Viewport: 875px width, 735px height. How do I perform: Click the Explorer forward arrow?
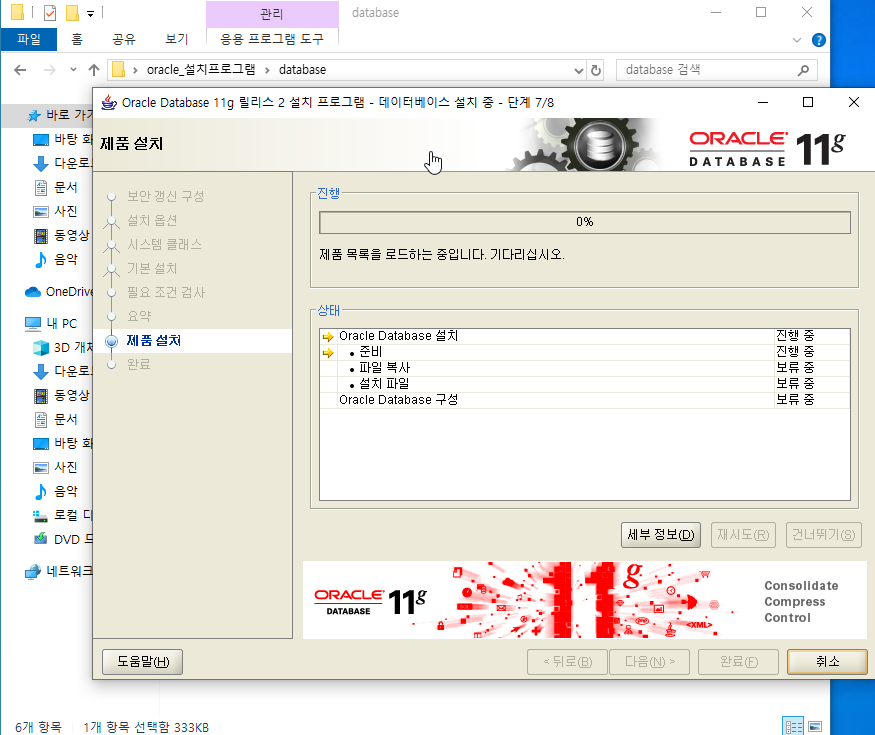[50, 70]
